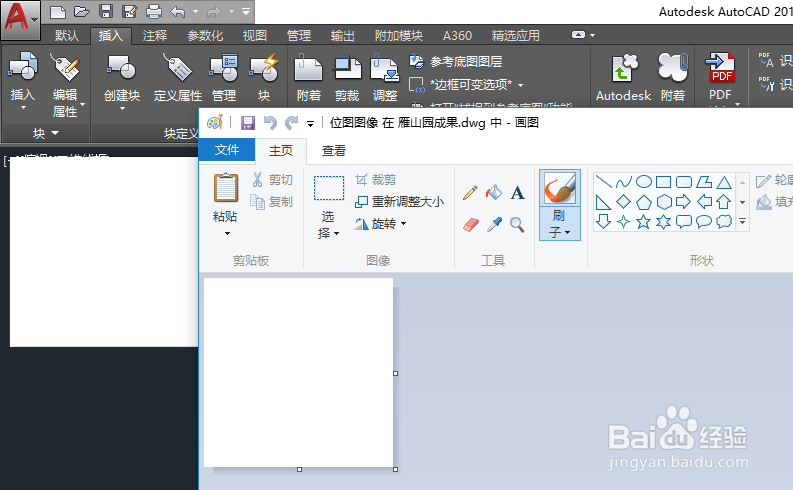Click Resize button in Paint
The width and height of the screenshot is (793, 490).
[x=400, y=202]
